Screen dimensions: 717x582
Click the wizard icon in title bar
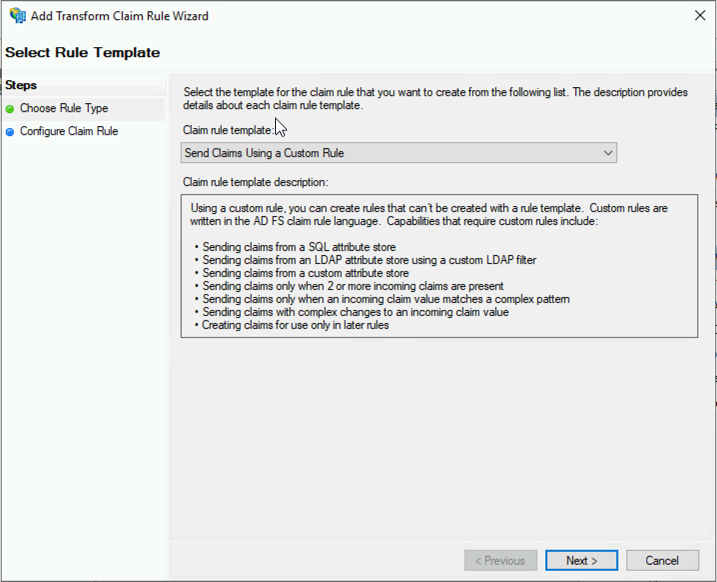[18, 16]
